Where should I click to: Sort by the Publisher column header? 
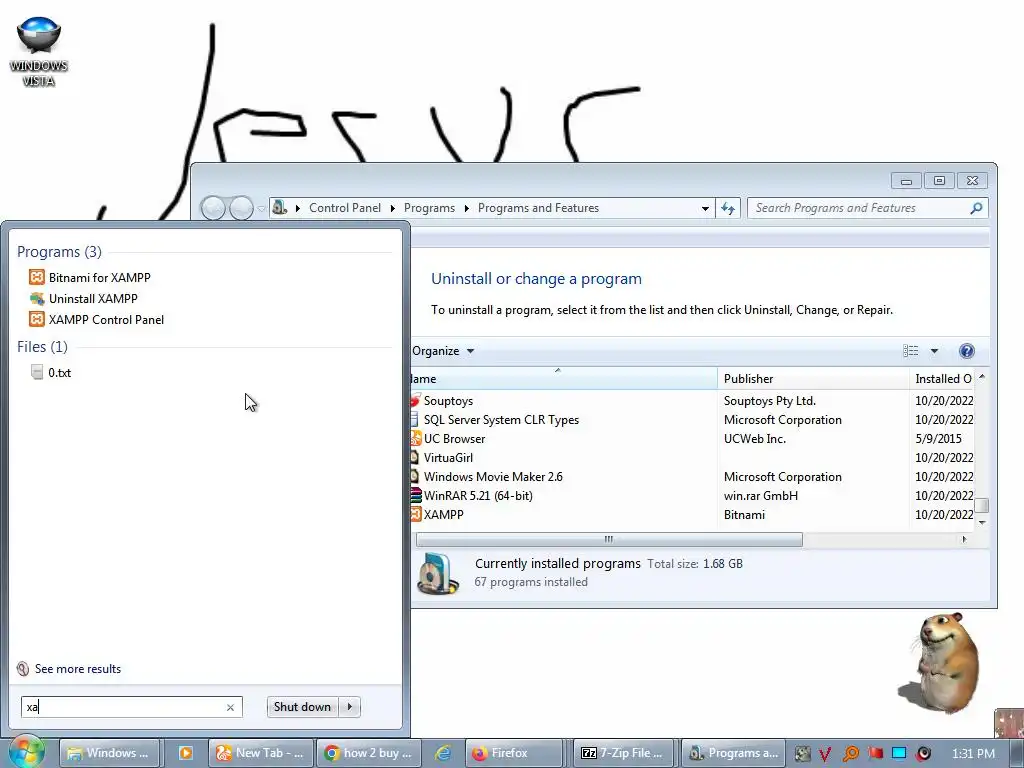(813, 379)
